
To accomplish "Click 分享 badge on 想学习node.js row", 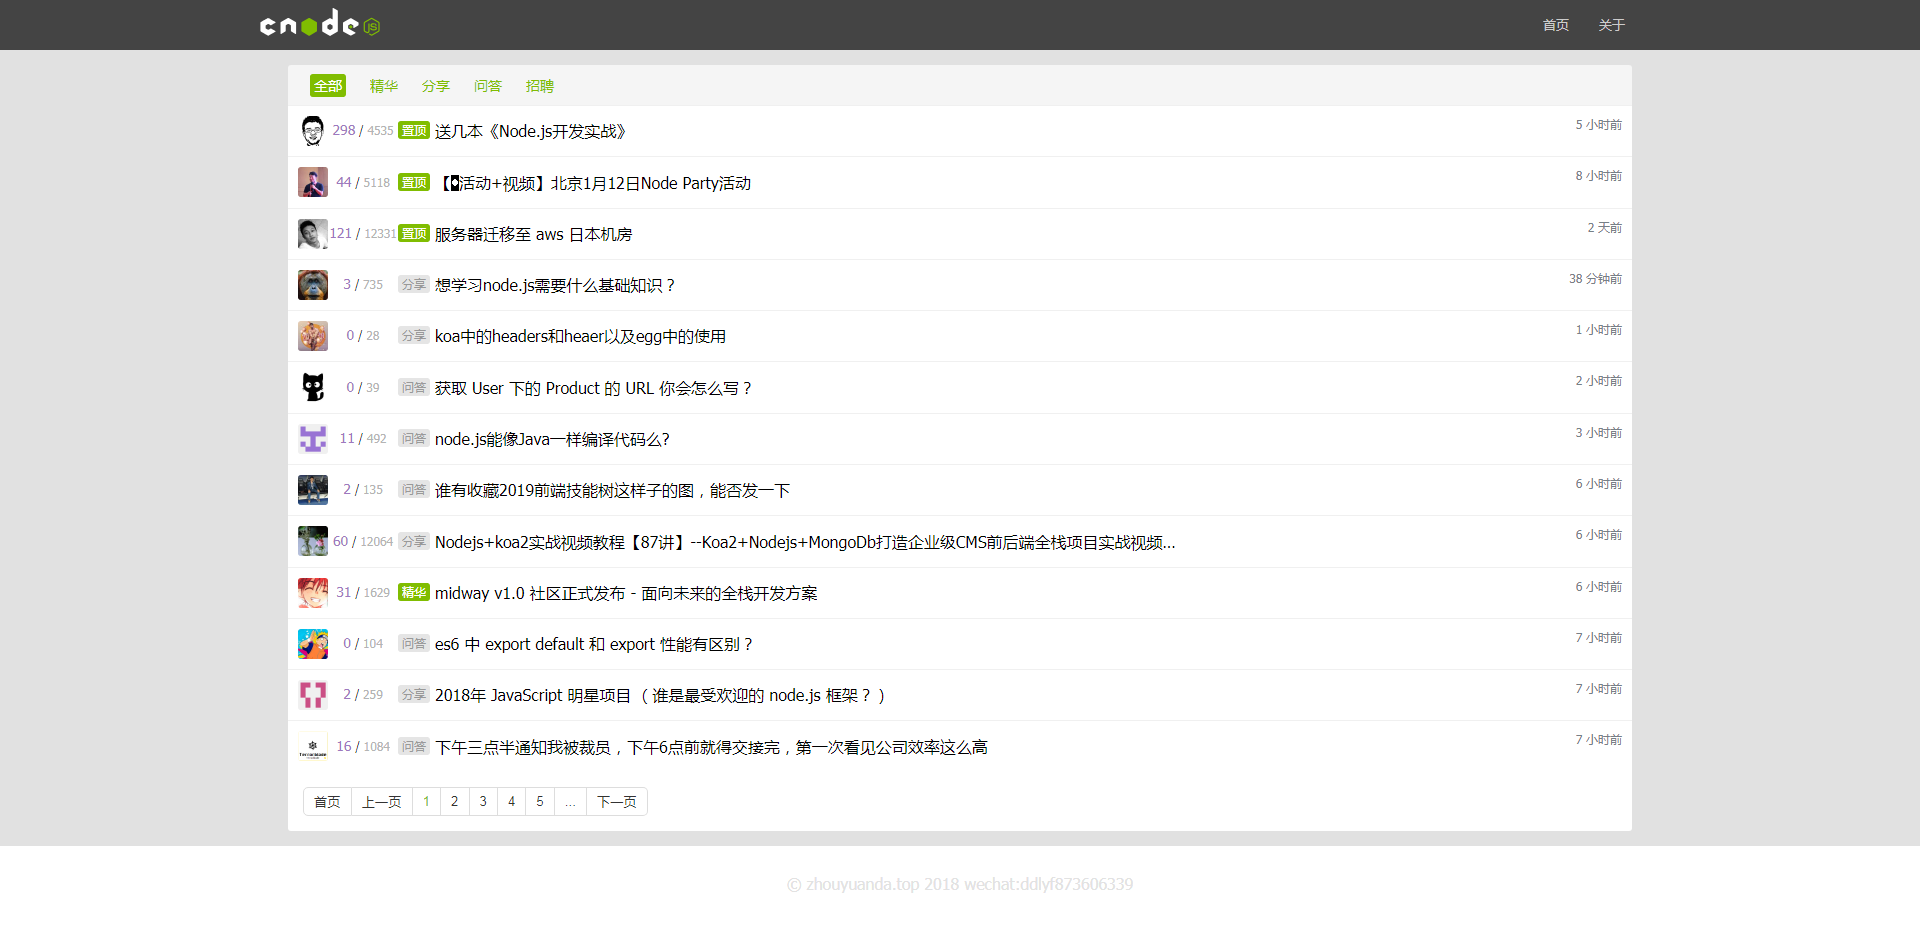I will (x=414, y=284).
